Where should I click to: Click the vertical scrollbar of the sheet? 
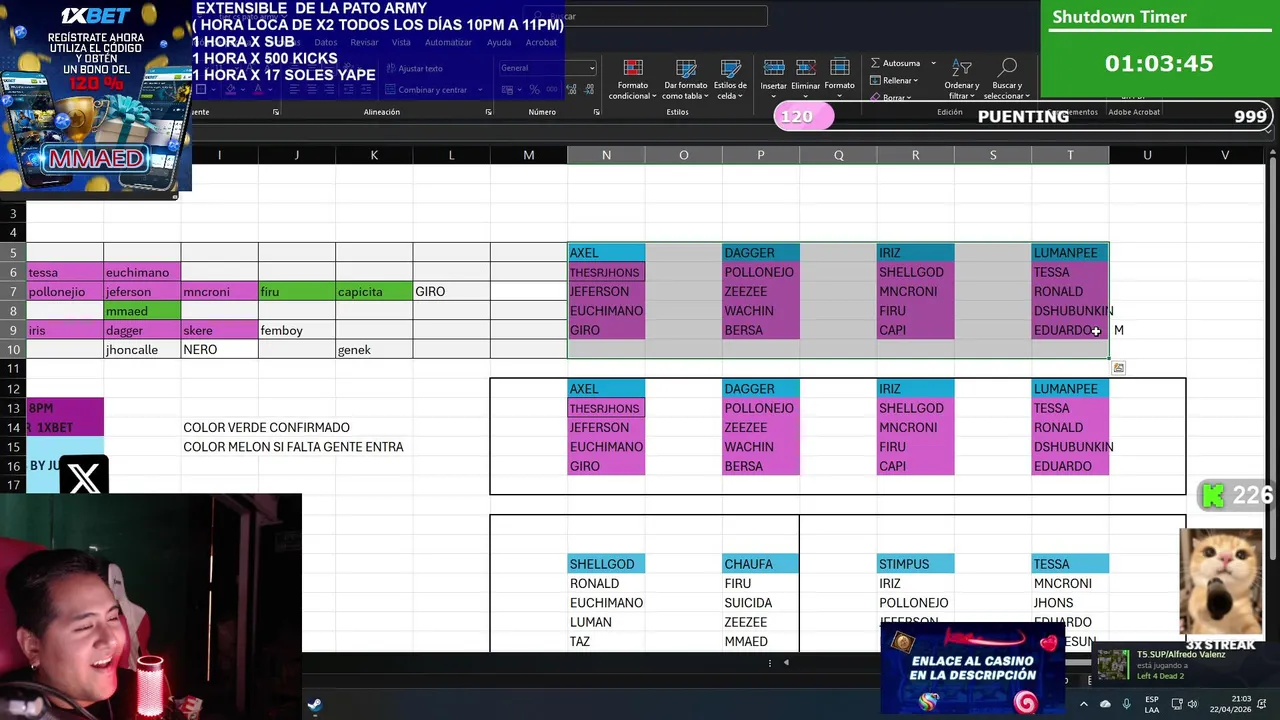pyautogui.click(x=1272, y=360)
